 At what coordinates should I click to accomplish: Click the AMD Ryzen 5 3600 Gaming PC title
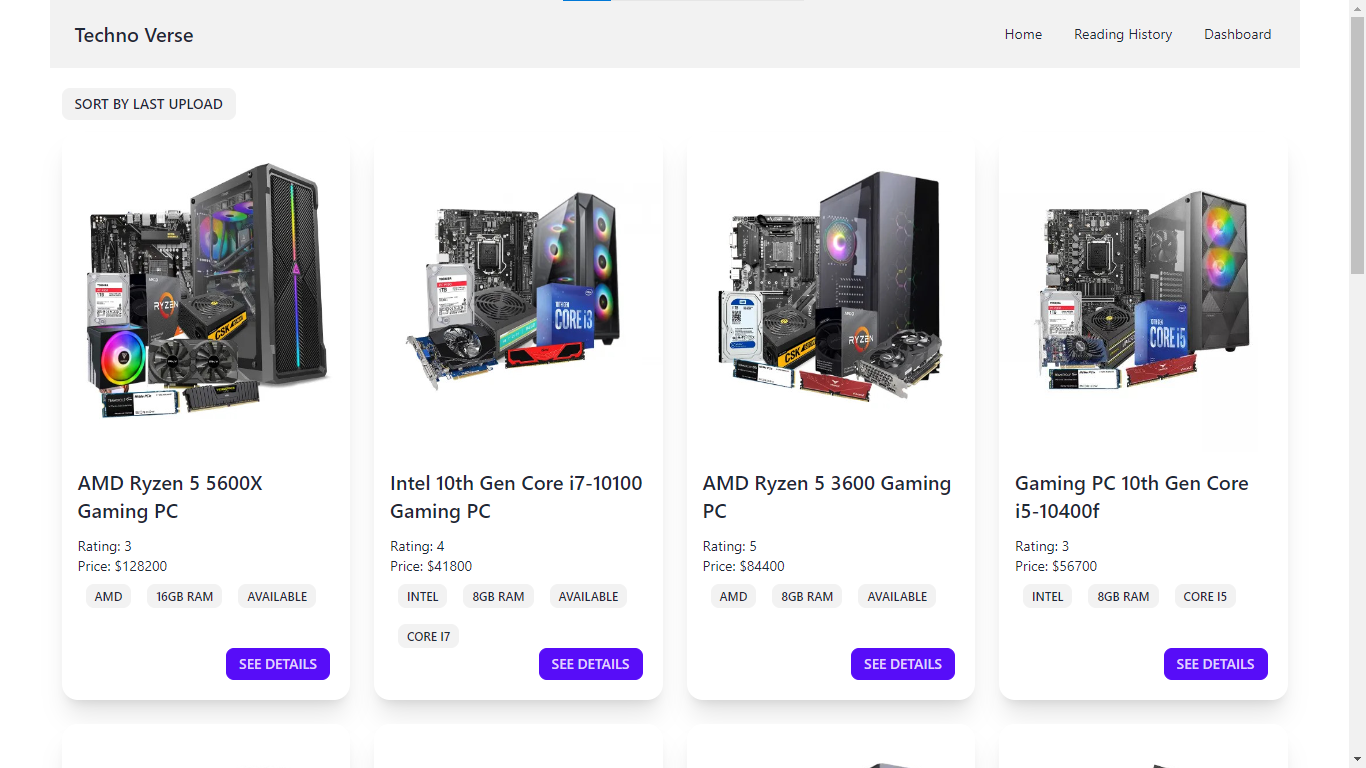(826, 497)
